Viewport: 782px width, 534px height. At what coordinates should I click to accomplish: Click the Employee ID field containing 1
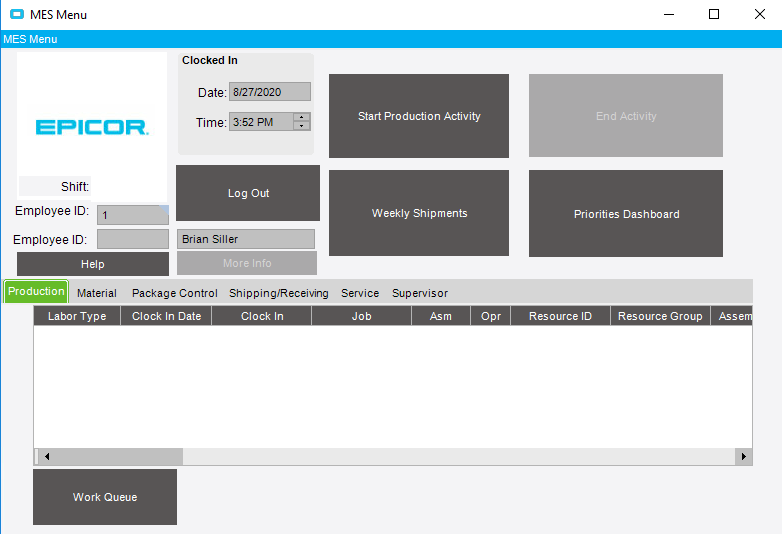tap(133, 215)
